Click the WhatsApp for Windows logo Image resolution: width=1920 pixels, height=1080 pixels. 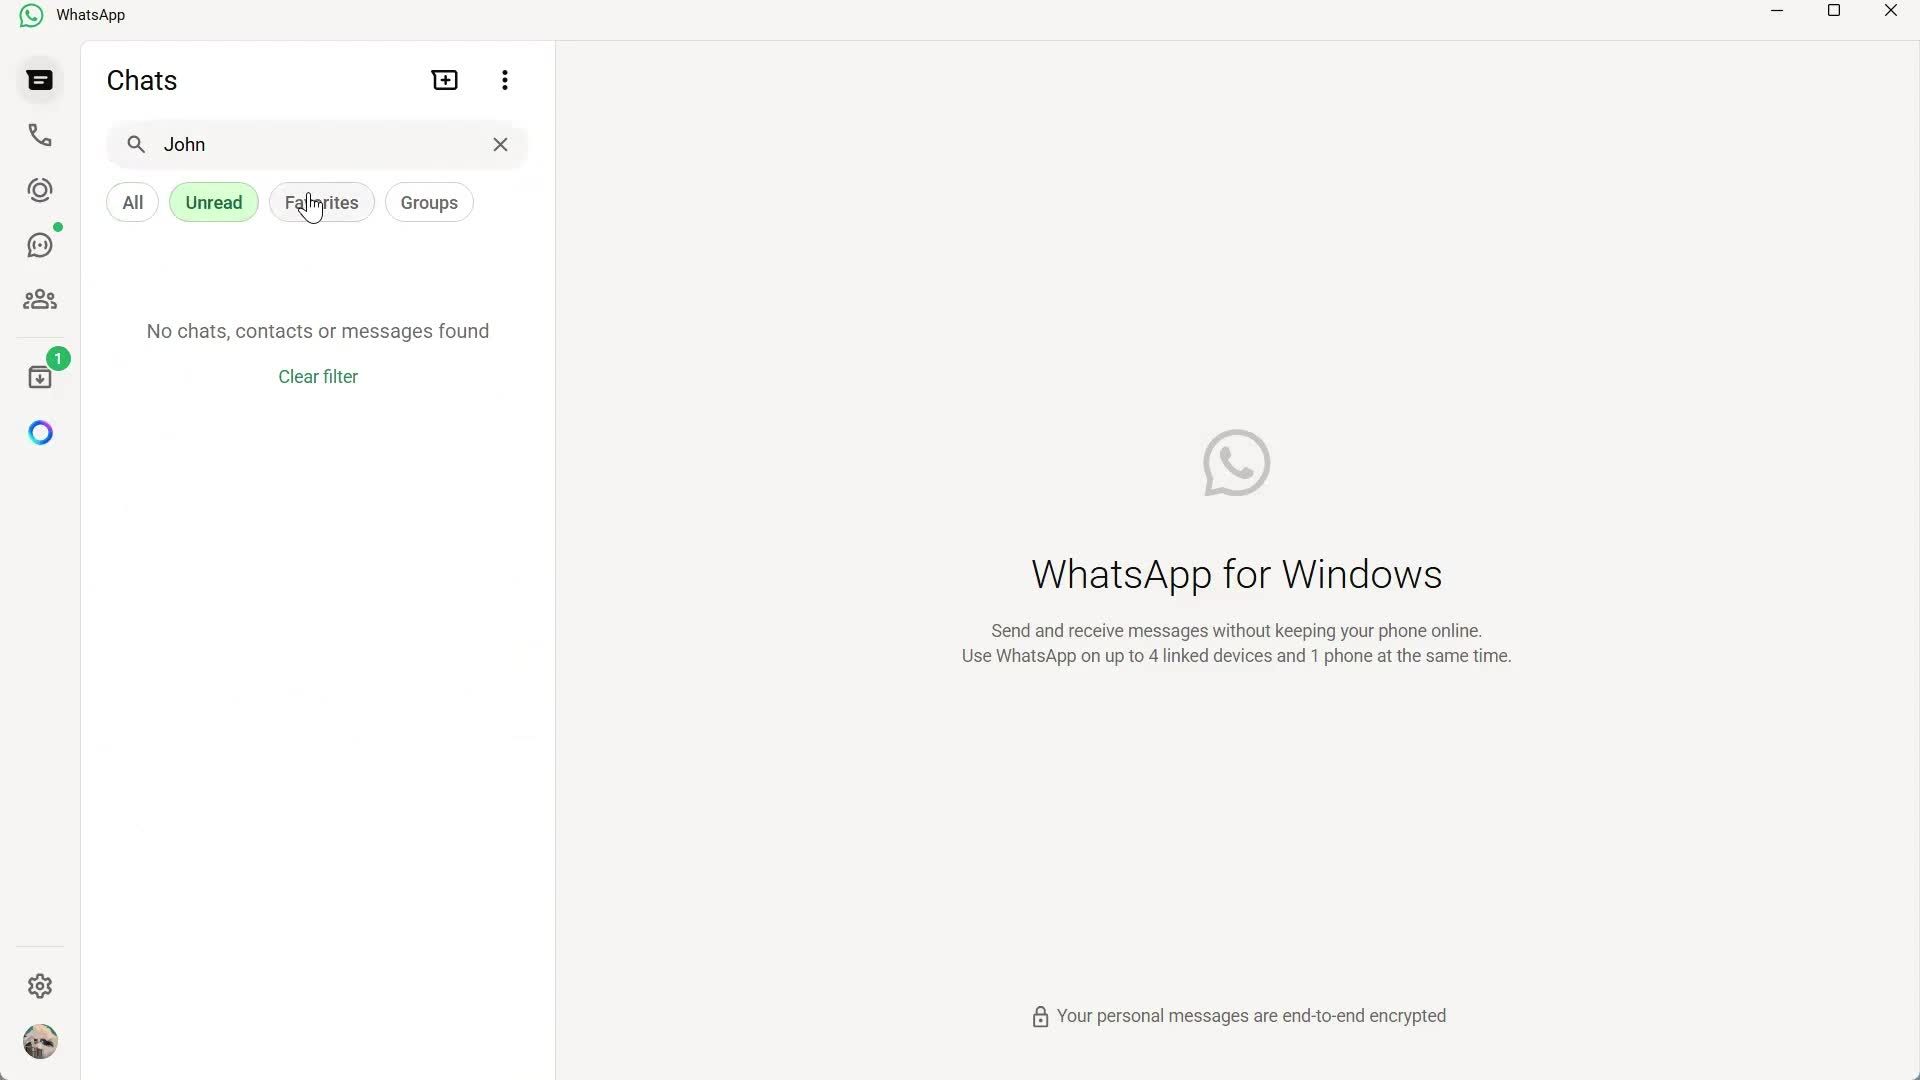1236,463
